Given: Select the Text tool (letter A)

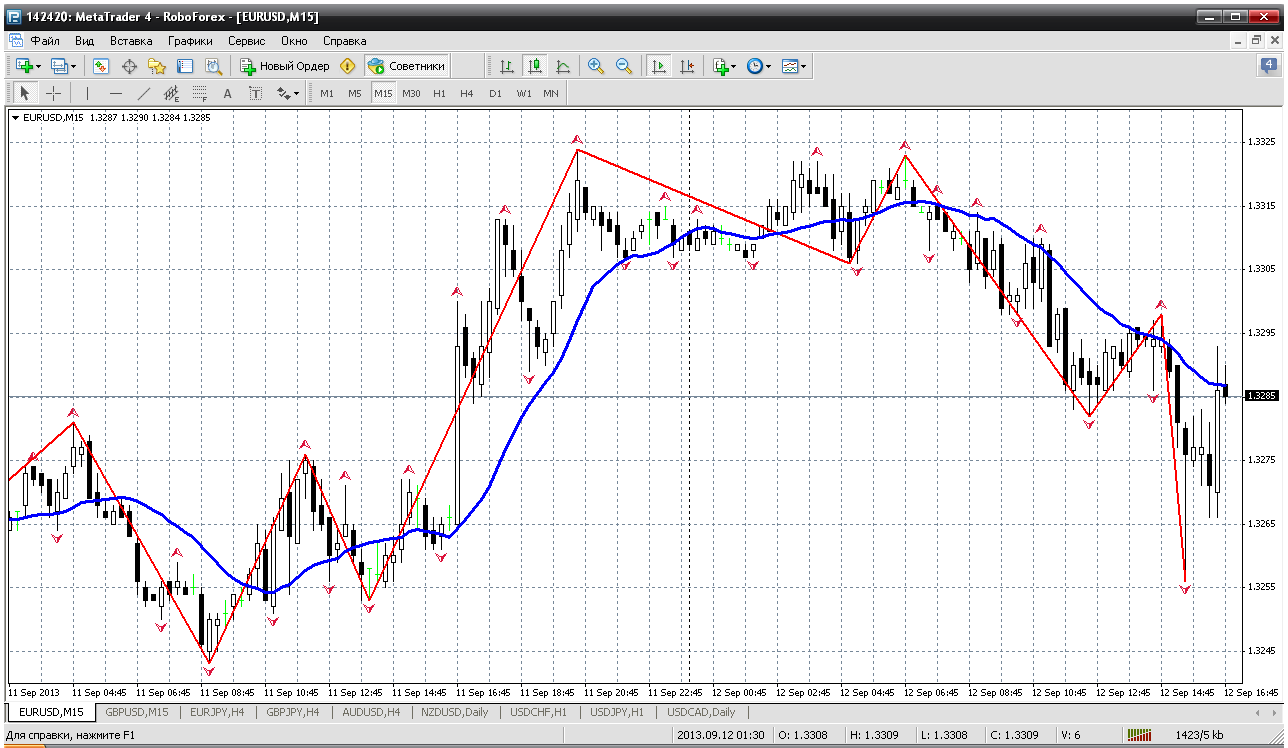Looking at the screenshot, I should 227,93.
